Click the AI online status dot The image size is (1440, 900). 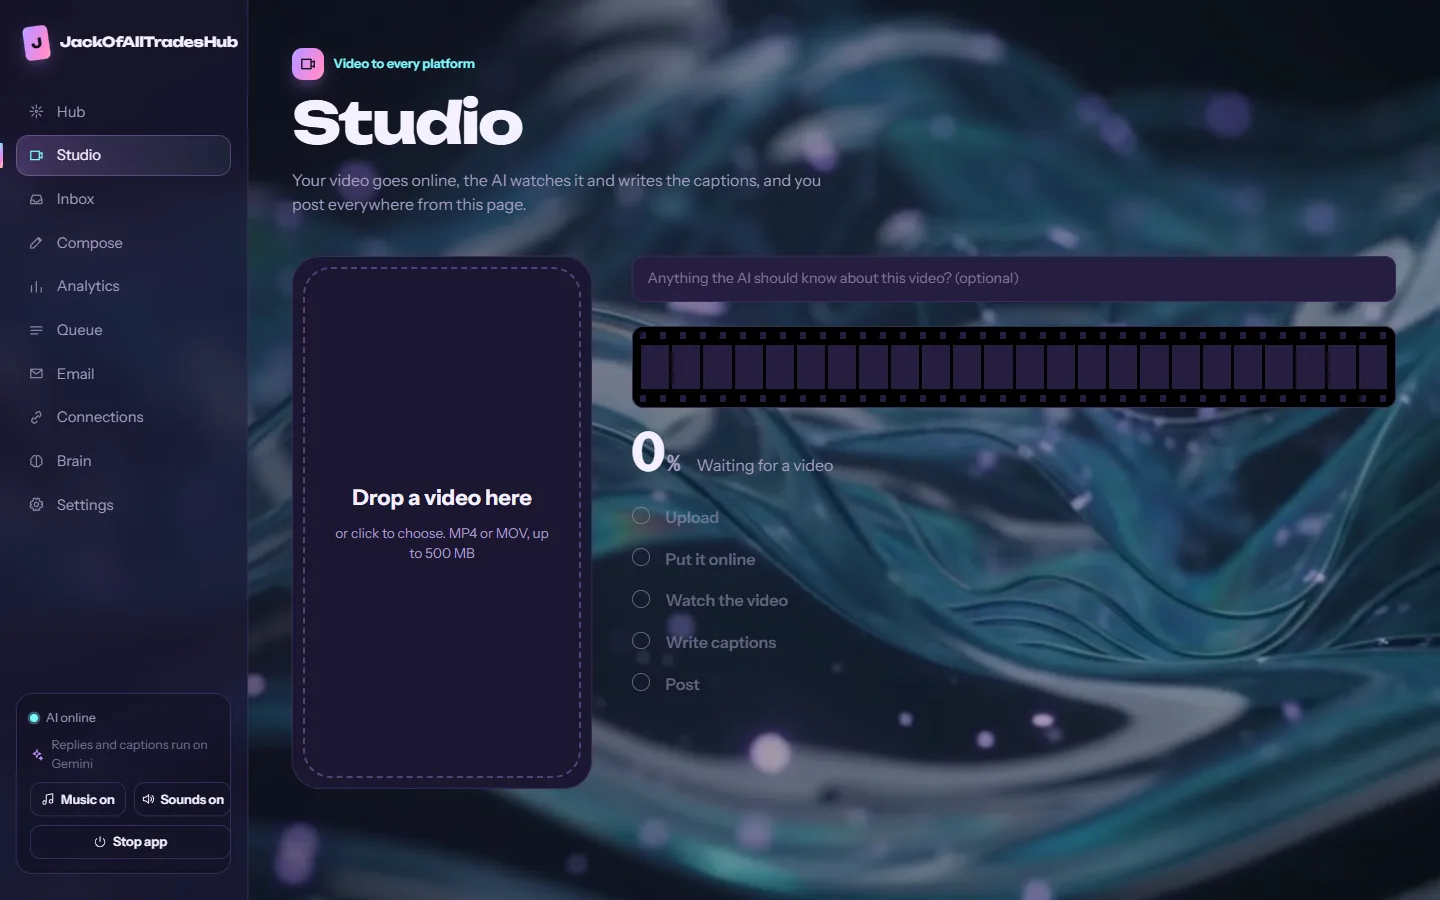tap(34, 718)
